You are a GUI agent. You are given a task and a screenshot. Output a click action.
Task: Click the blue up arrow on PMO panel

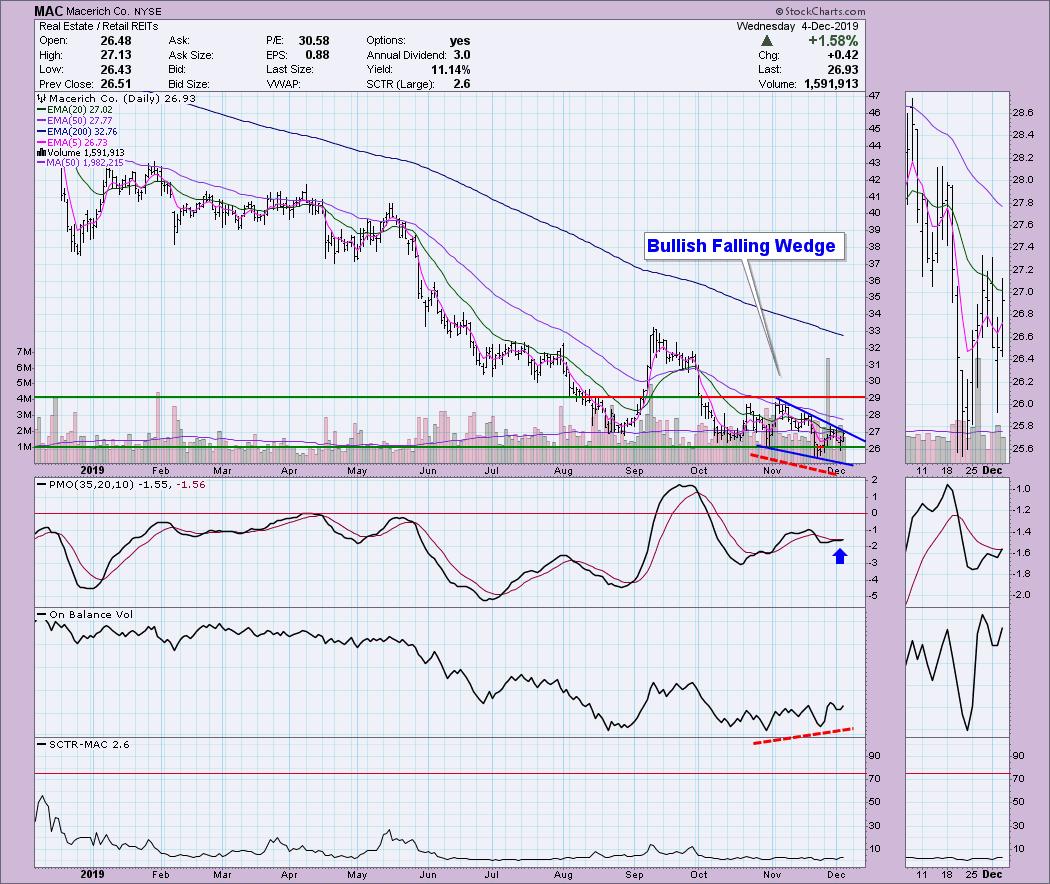click(840, 555)
